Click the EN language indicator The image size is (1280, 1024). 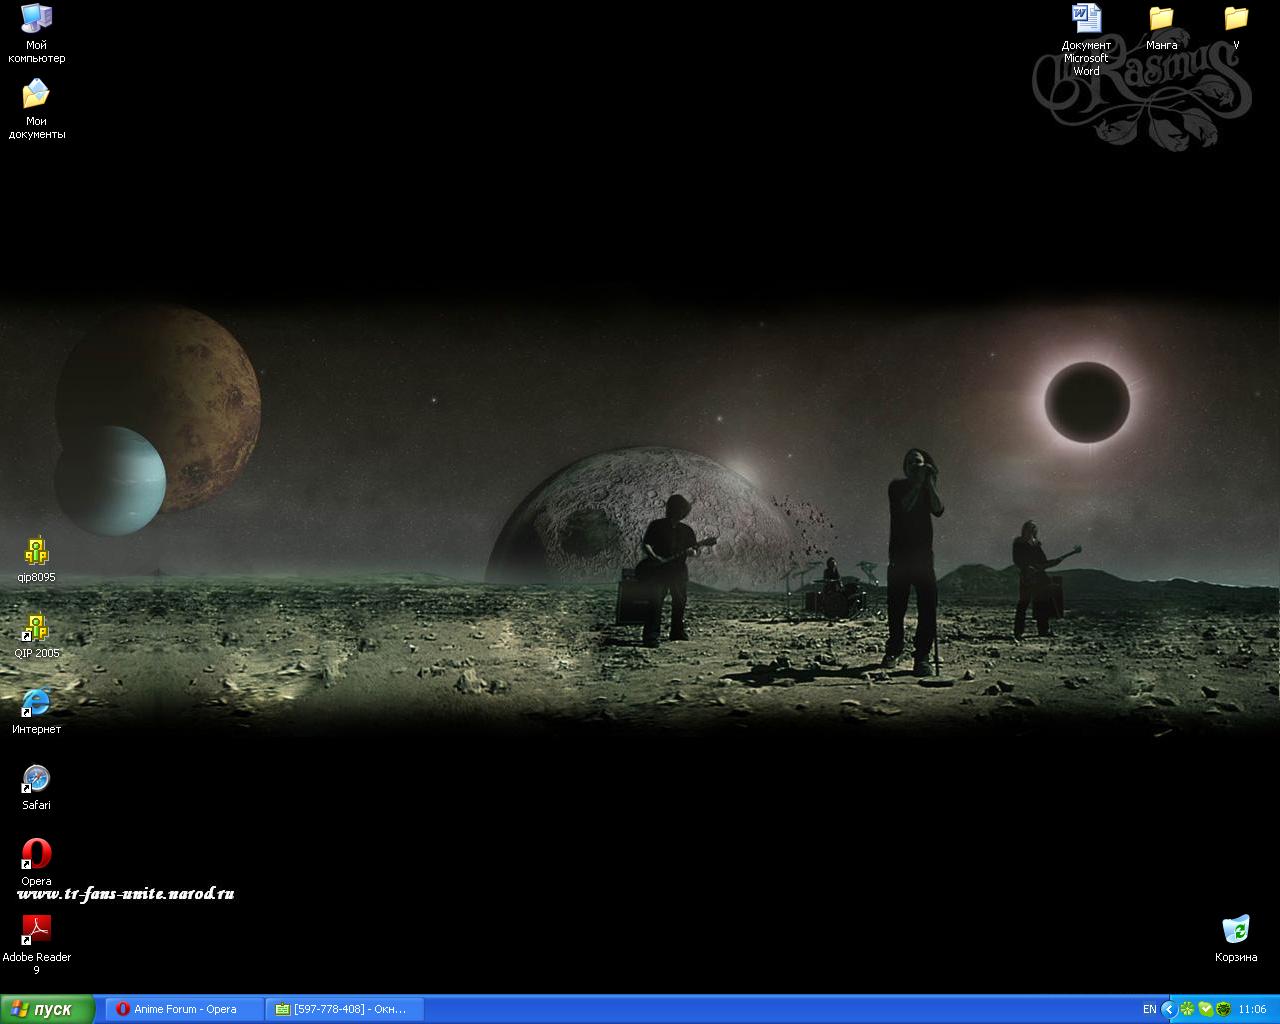point(1149,1009)
